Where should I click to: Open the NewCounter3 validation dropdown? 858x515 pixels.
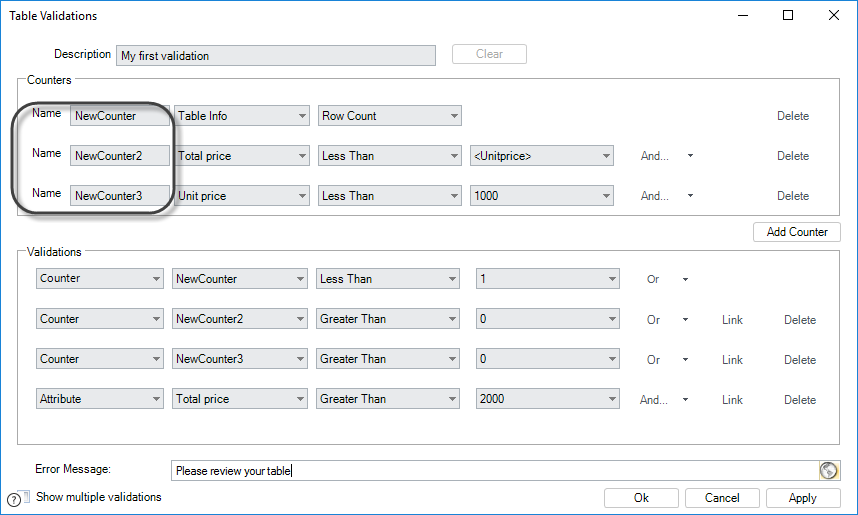[240, 358]
